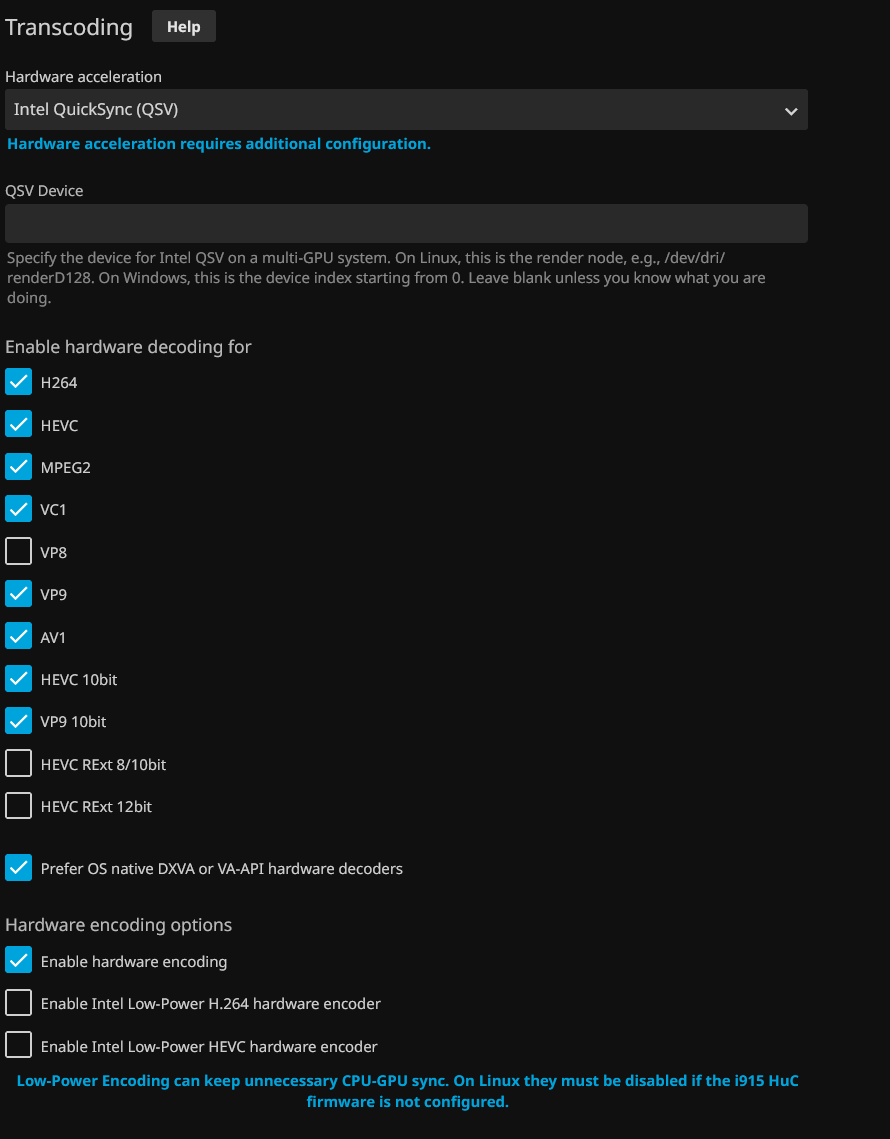Disable Prefer OS native DXVA or VA-API decoders
Screen dimensions: 890x1139
pyautogui.click(x=19, y=868)
